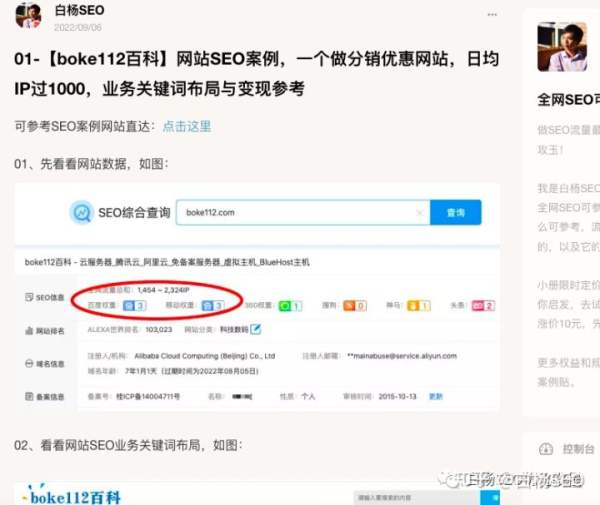Click the SEO综合查询 logo icon
The image size is (600, 505).
82,212
